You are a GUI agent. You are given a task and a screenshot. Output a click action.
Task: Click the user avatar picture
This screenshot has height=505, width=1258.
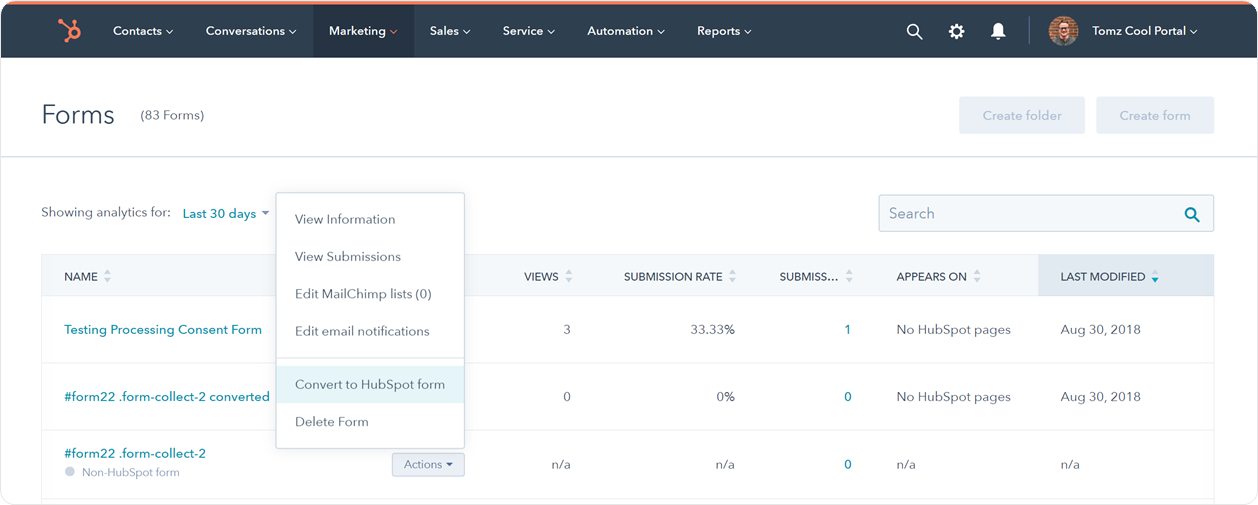pos(1063,31)
